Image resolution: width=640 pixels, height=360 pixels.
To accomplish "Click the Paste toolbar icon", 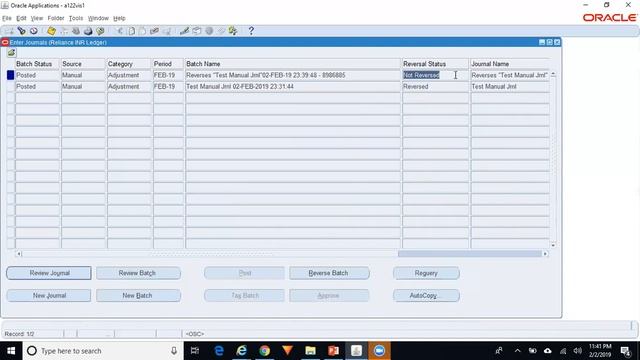I will tap(142, 31).
